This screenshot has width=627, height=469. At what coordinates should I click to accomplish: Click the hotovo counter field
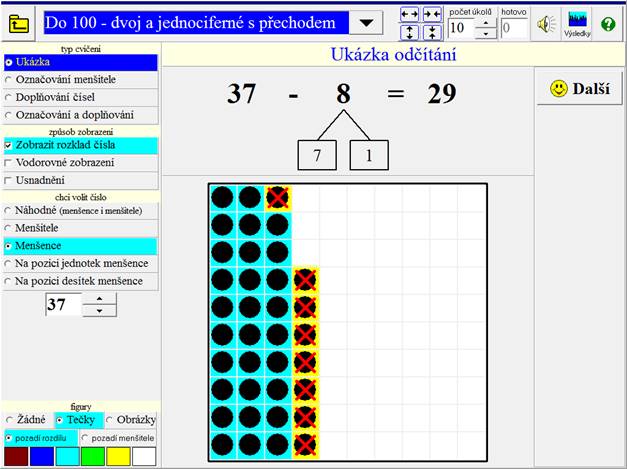514,28
